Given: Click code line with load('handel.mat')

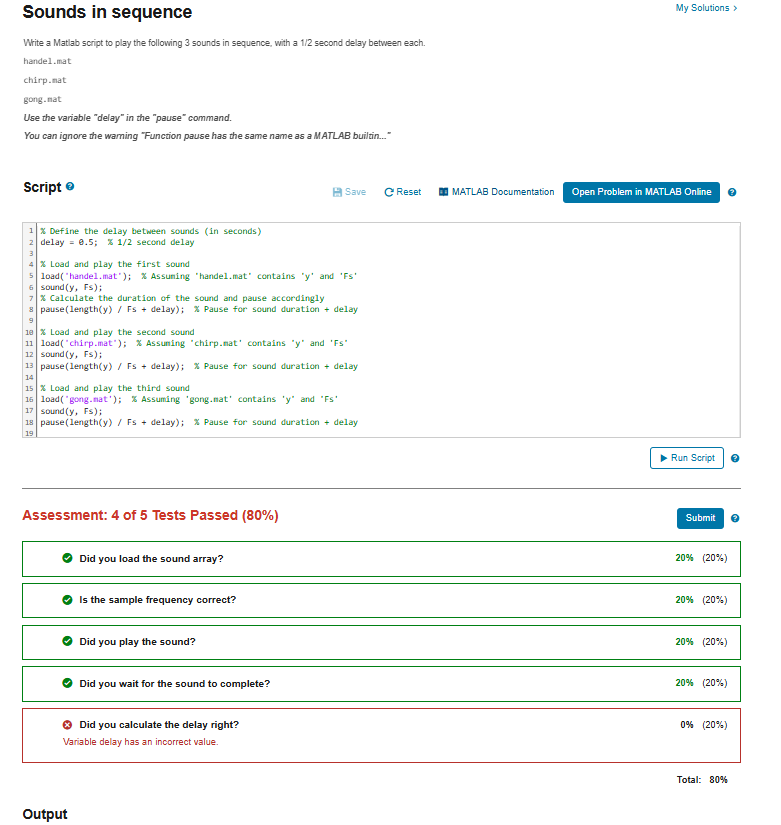Looking at the screenshot, I should [199, 276].
